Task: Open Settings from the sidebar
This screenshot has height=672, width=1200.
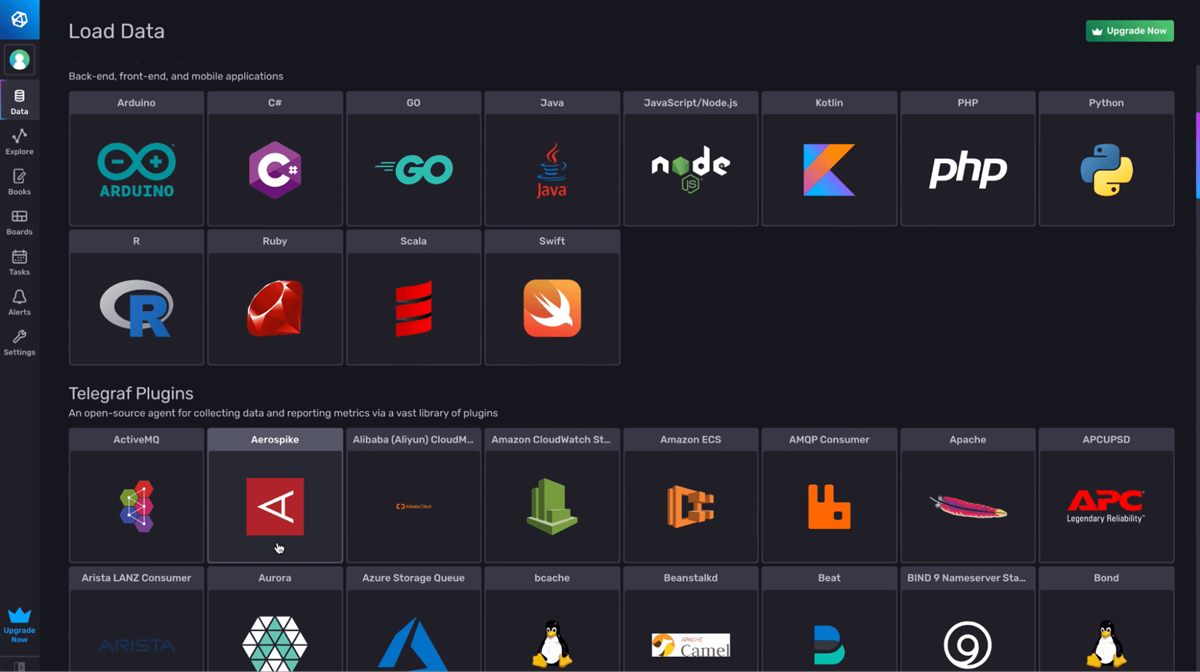Action: (19, 342)
